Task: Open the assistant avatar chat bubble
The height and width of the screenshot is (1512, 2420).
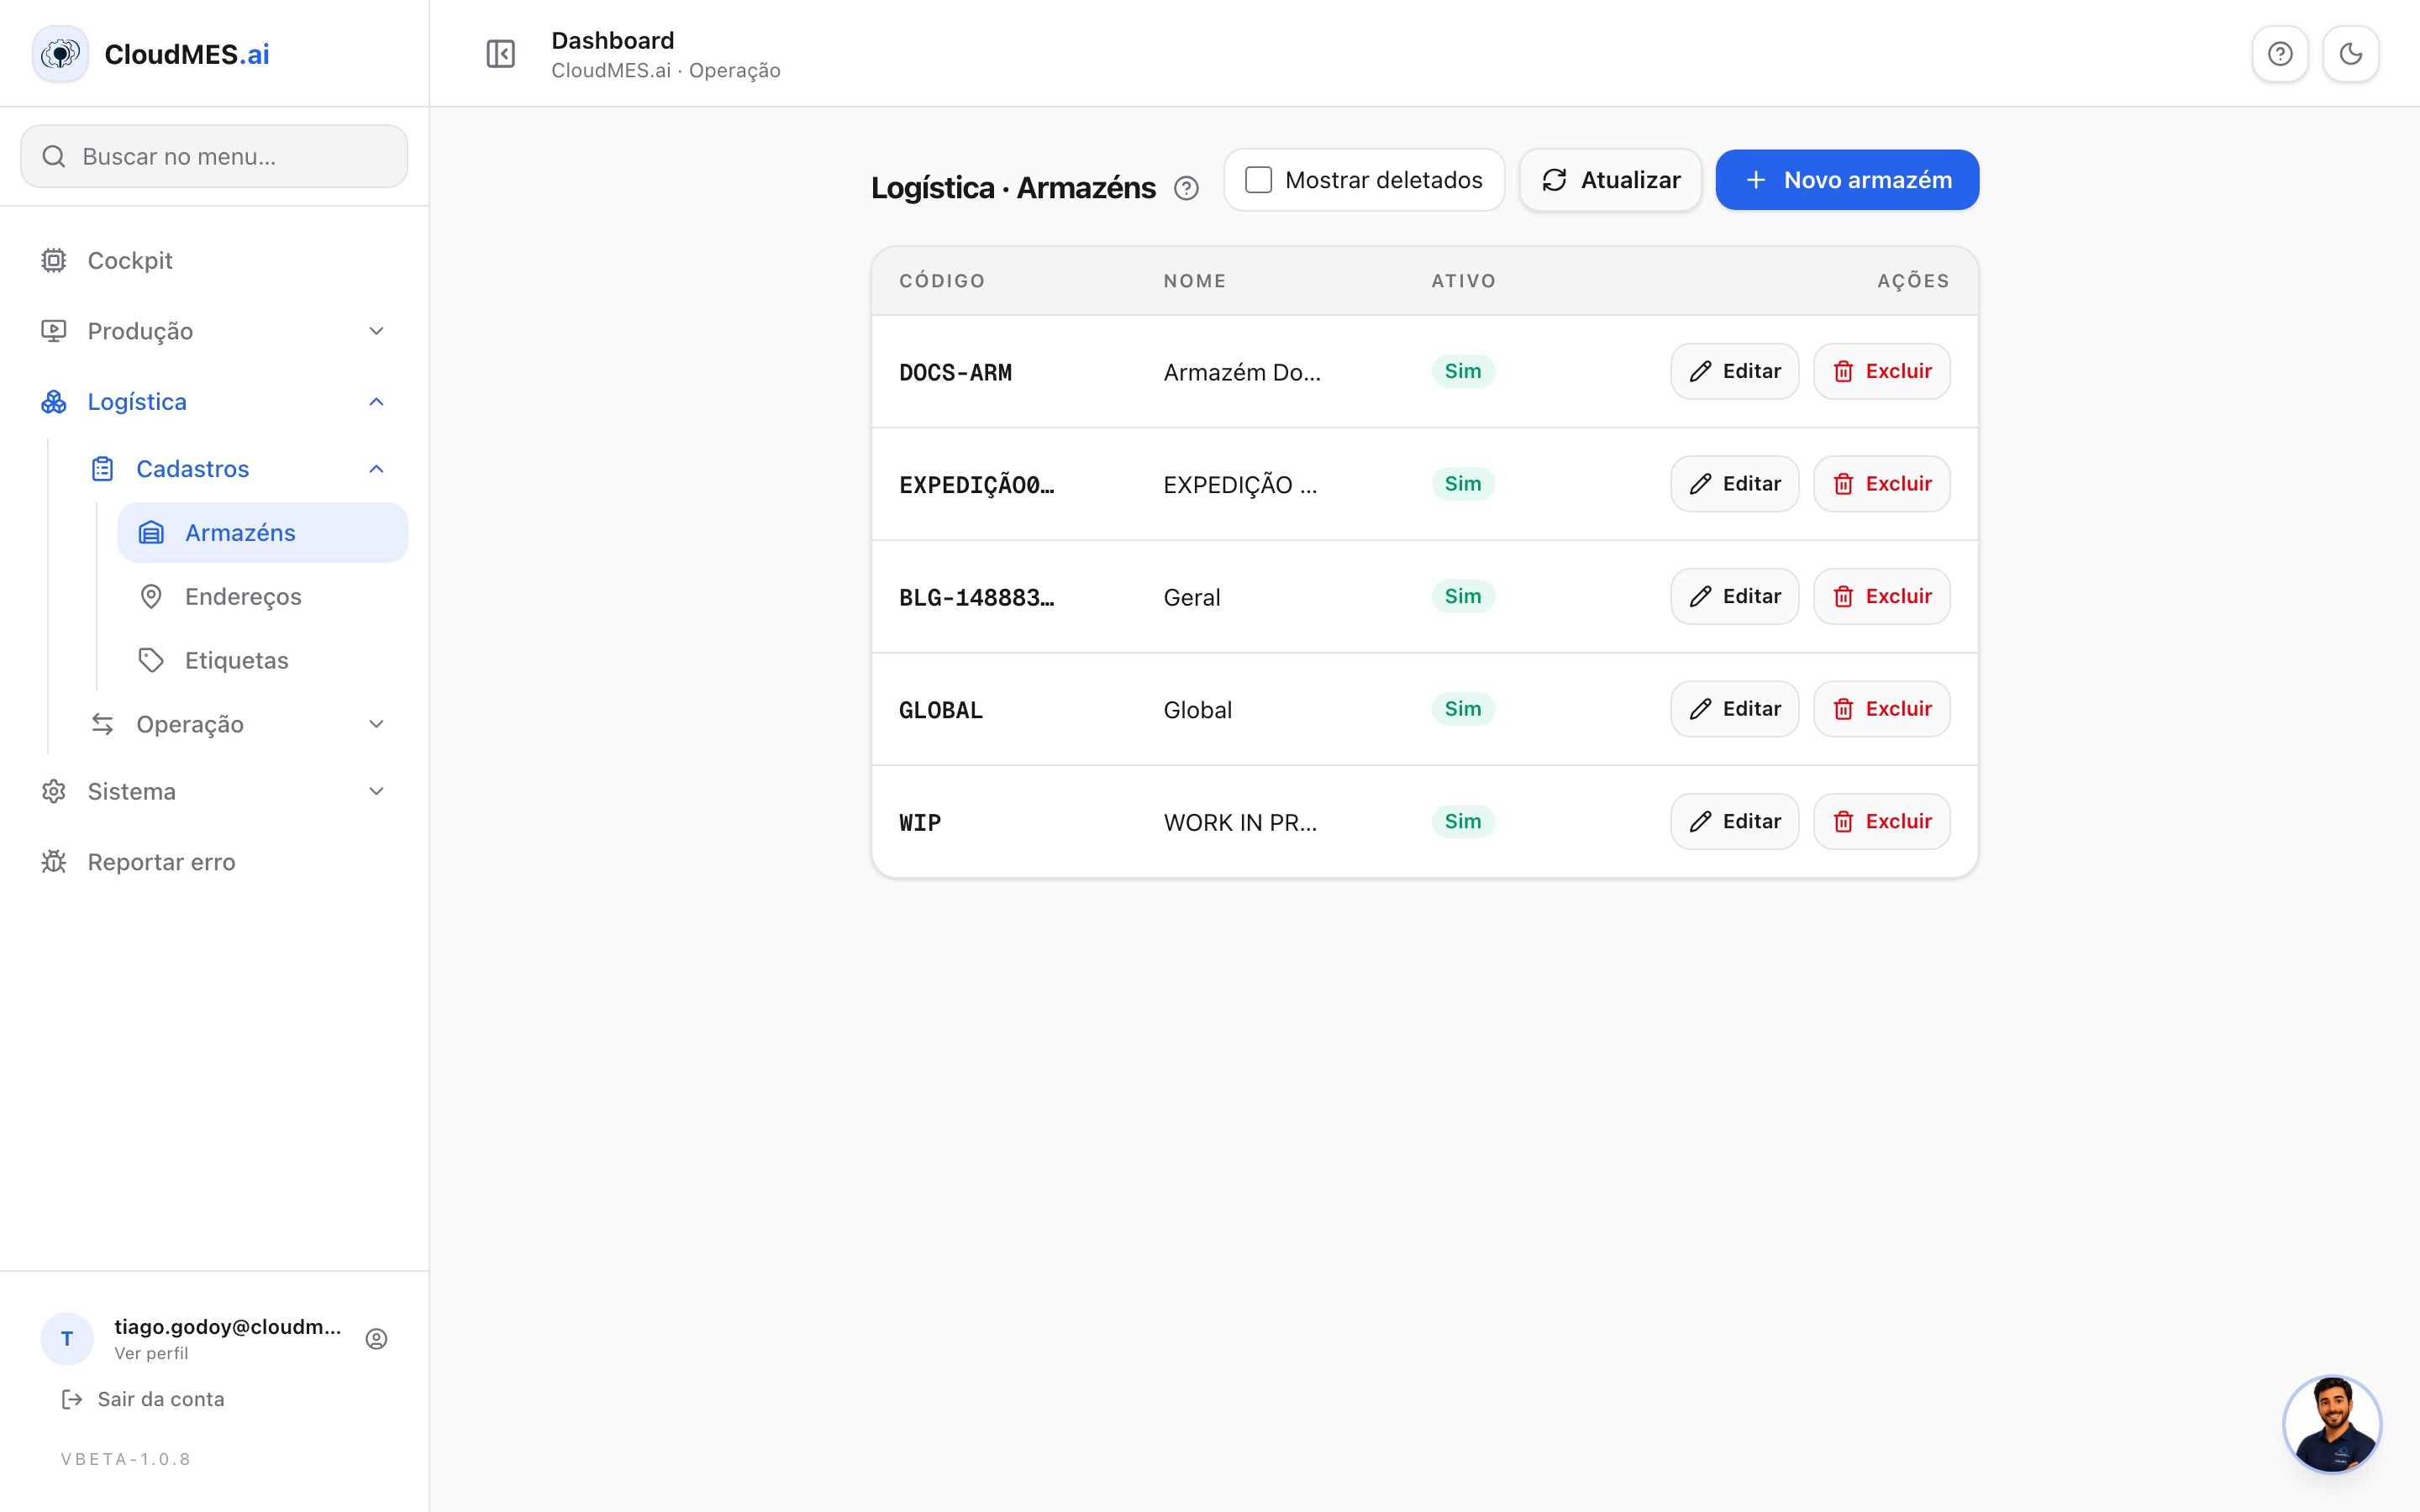Action: tap(2332, 1424)
